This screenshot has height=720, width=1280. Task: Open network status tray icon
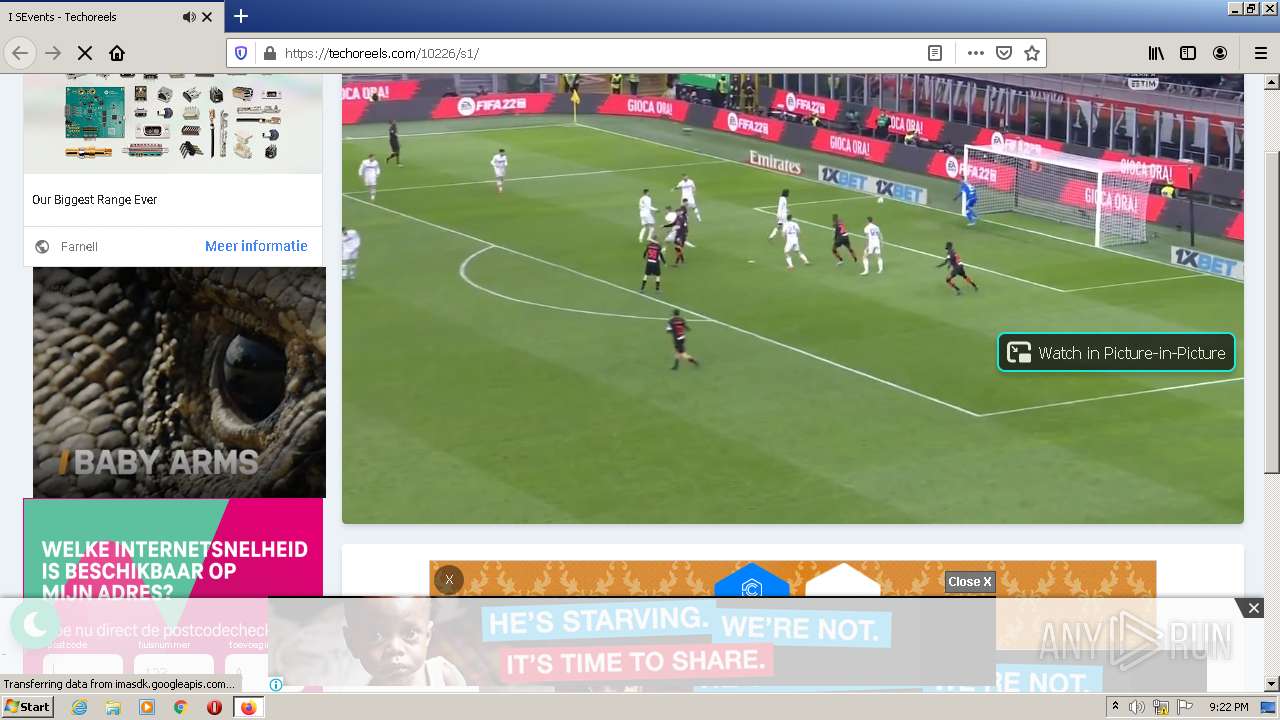pos(1161,707)
